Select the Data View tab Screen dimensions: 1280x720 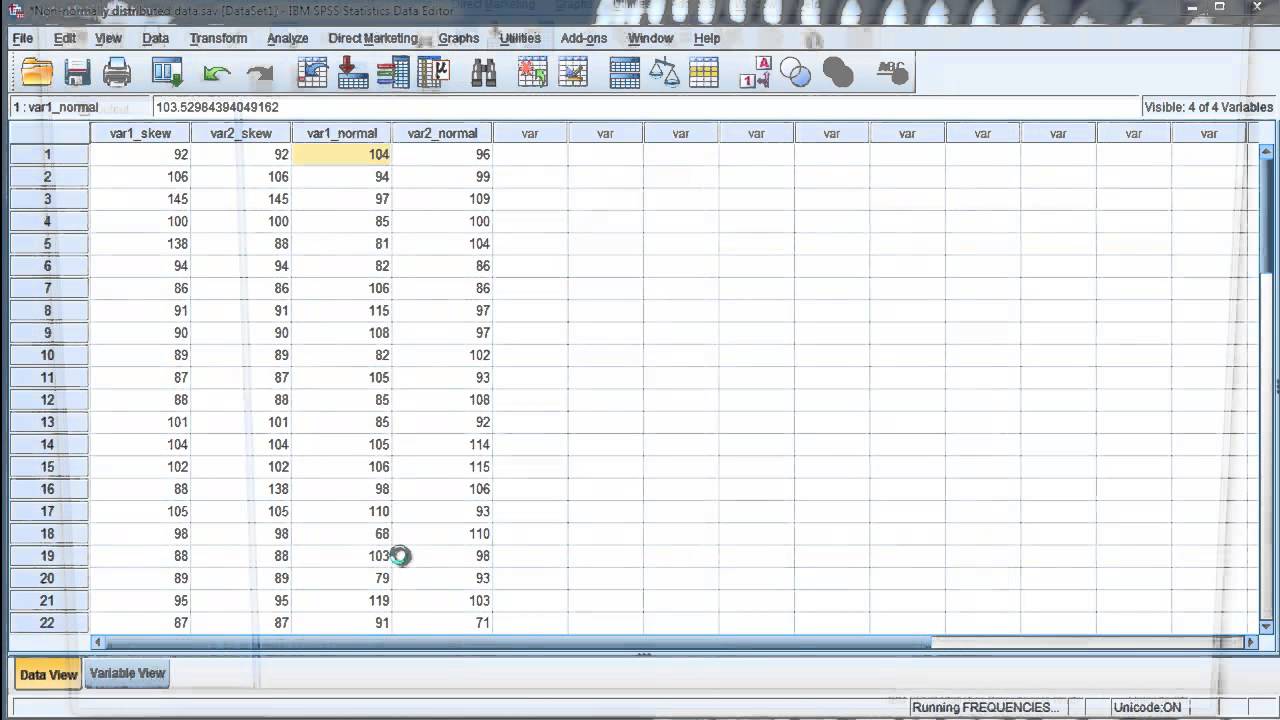48,674
